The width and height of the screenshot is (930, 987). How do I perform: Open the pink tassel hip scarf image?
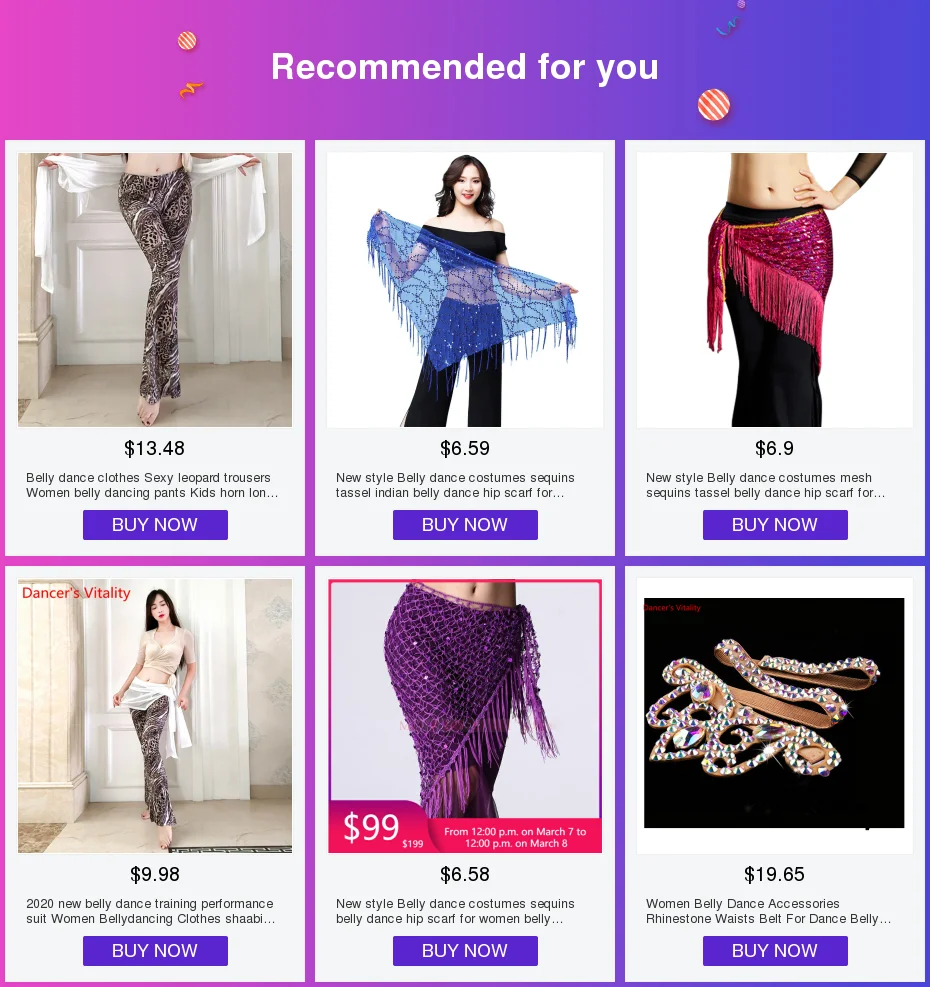tap(774, 290)
